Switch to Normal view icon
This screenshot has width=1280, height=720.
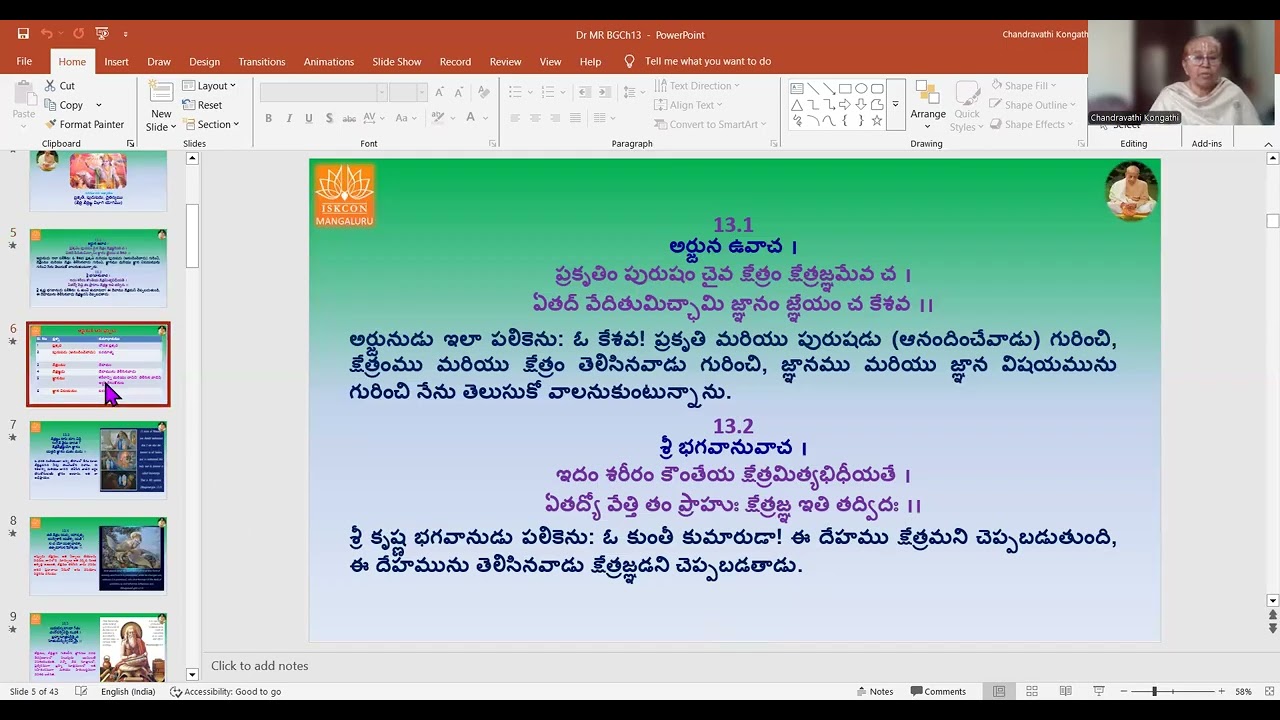point(999,691)
